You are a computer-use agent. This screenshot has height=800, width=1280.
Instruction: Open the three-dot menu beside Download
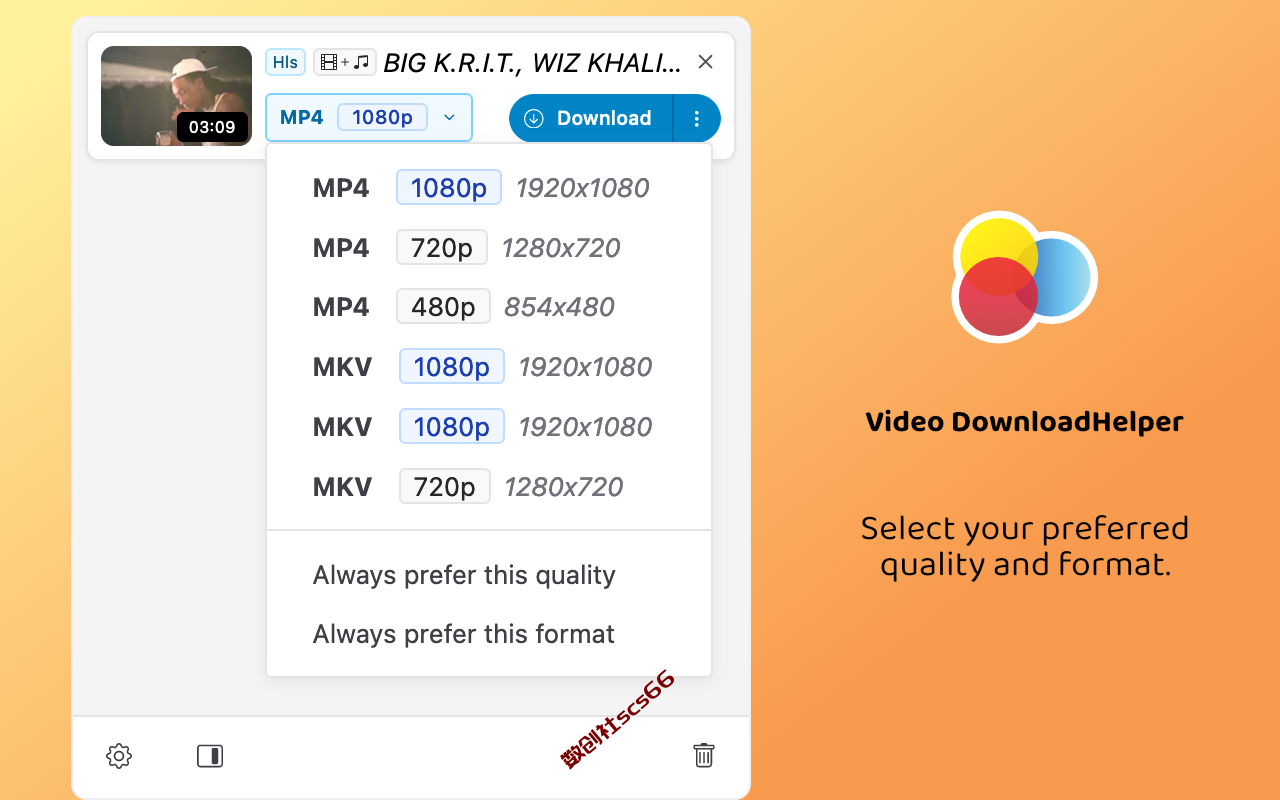click(697, 118)
